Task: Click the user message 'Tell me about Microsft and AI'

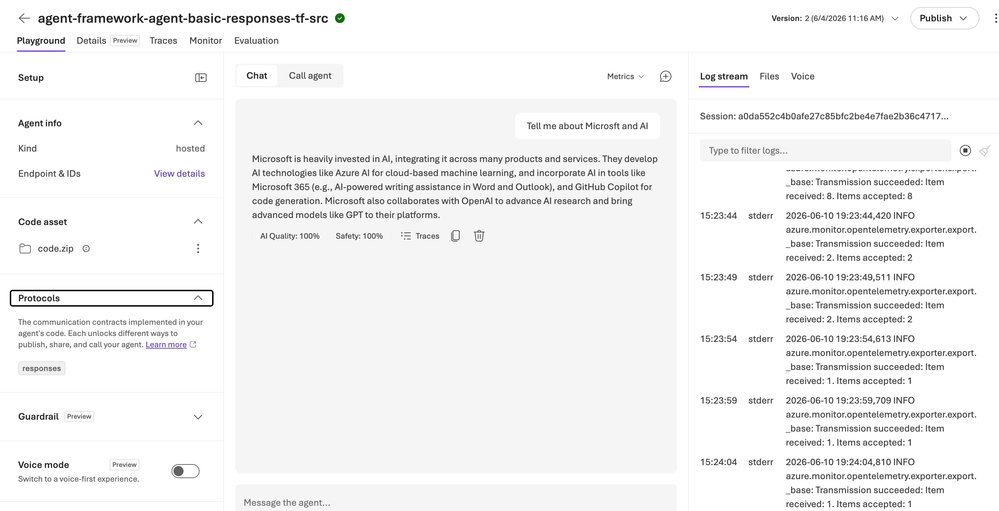Action: (587, 126)
